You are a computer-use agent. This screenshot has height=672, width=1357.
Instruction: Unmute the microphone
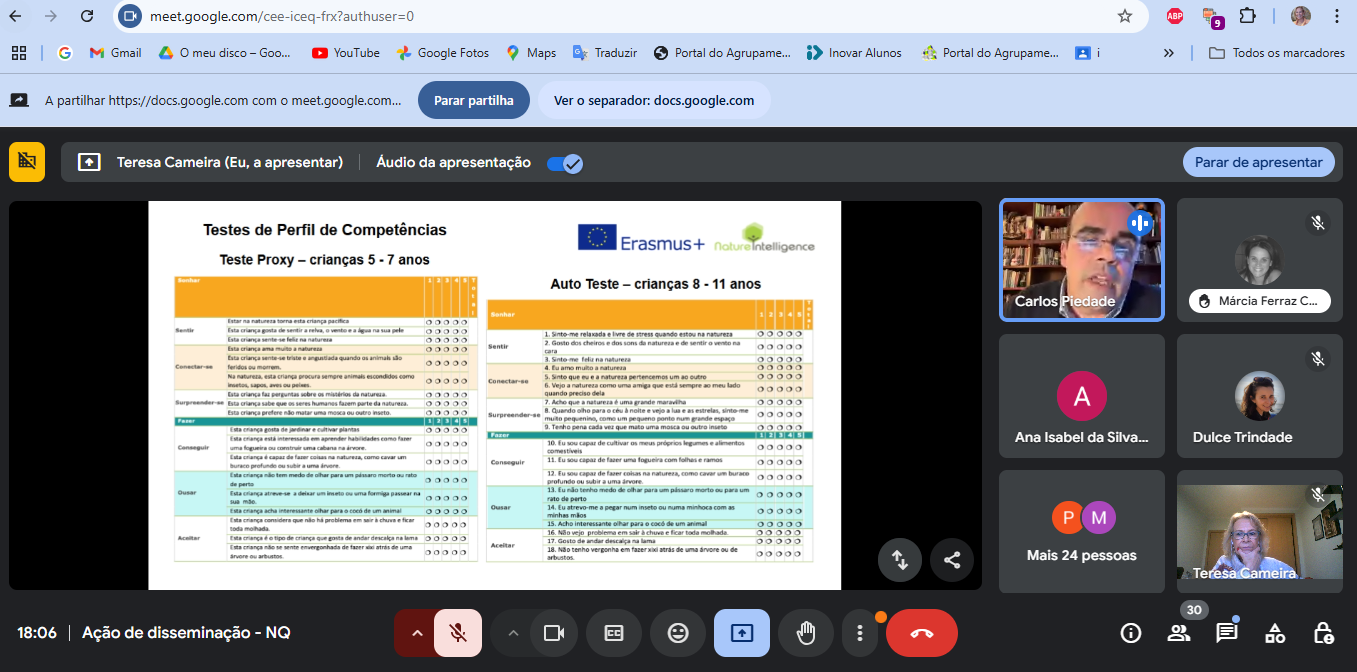coord(458,633)
